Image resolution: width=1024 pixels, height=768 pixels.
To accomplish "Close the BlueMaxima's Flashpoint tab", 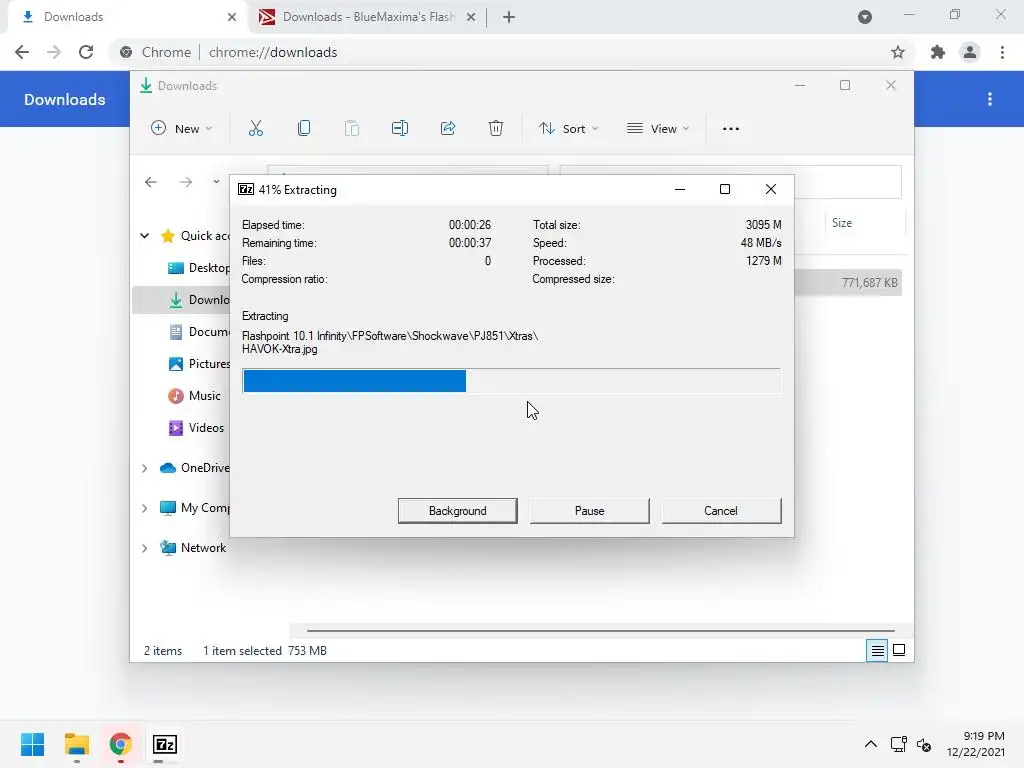I will 471,17.
